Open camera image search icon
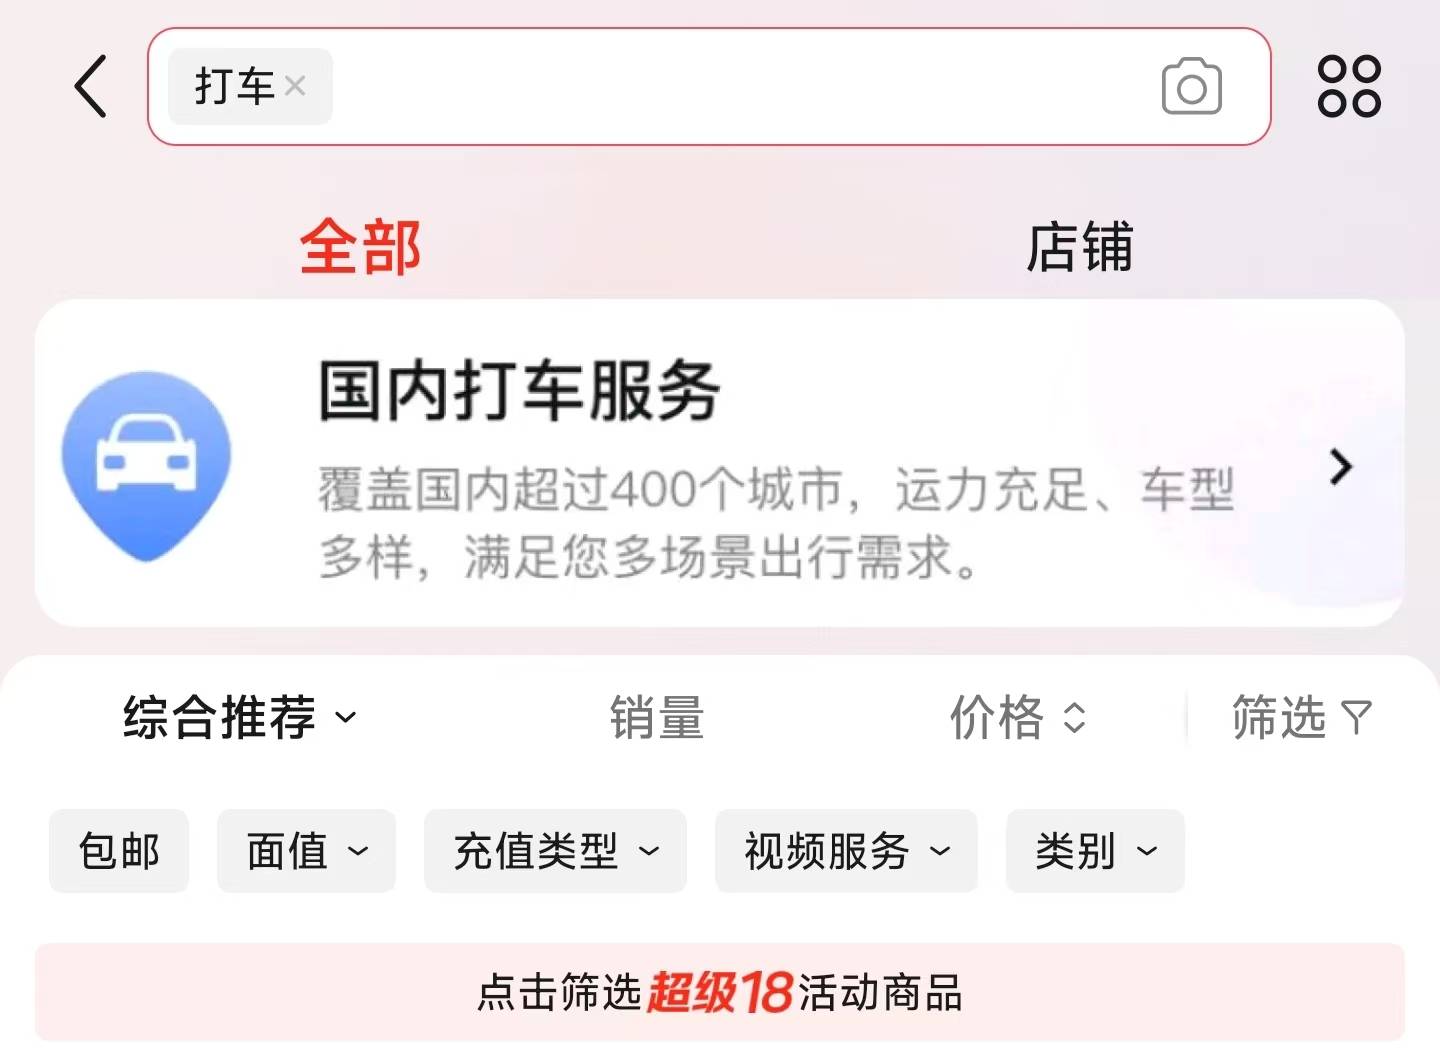The image size is (1440, 1058). click(1191, 87)
